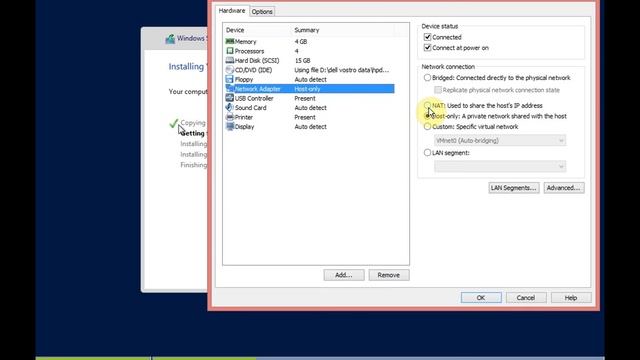
Task: Open the VMnet0 (Auto-bridging) dropdown
Action: click(x=500, y=140)
